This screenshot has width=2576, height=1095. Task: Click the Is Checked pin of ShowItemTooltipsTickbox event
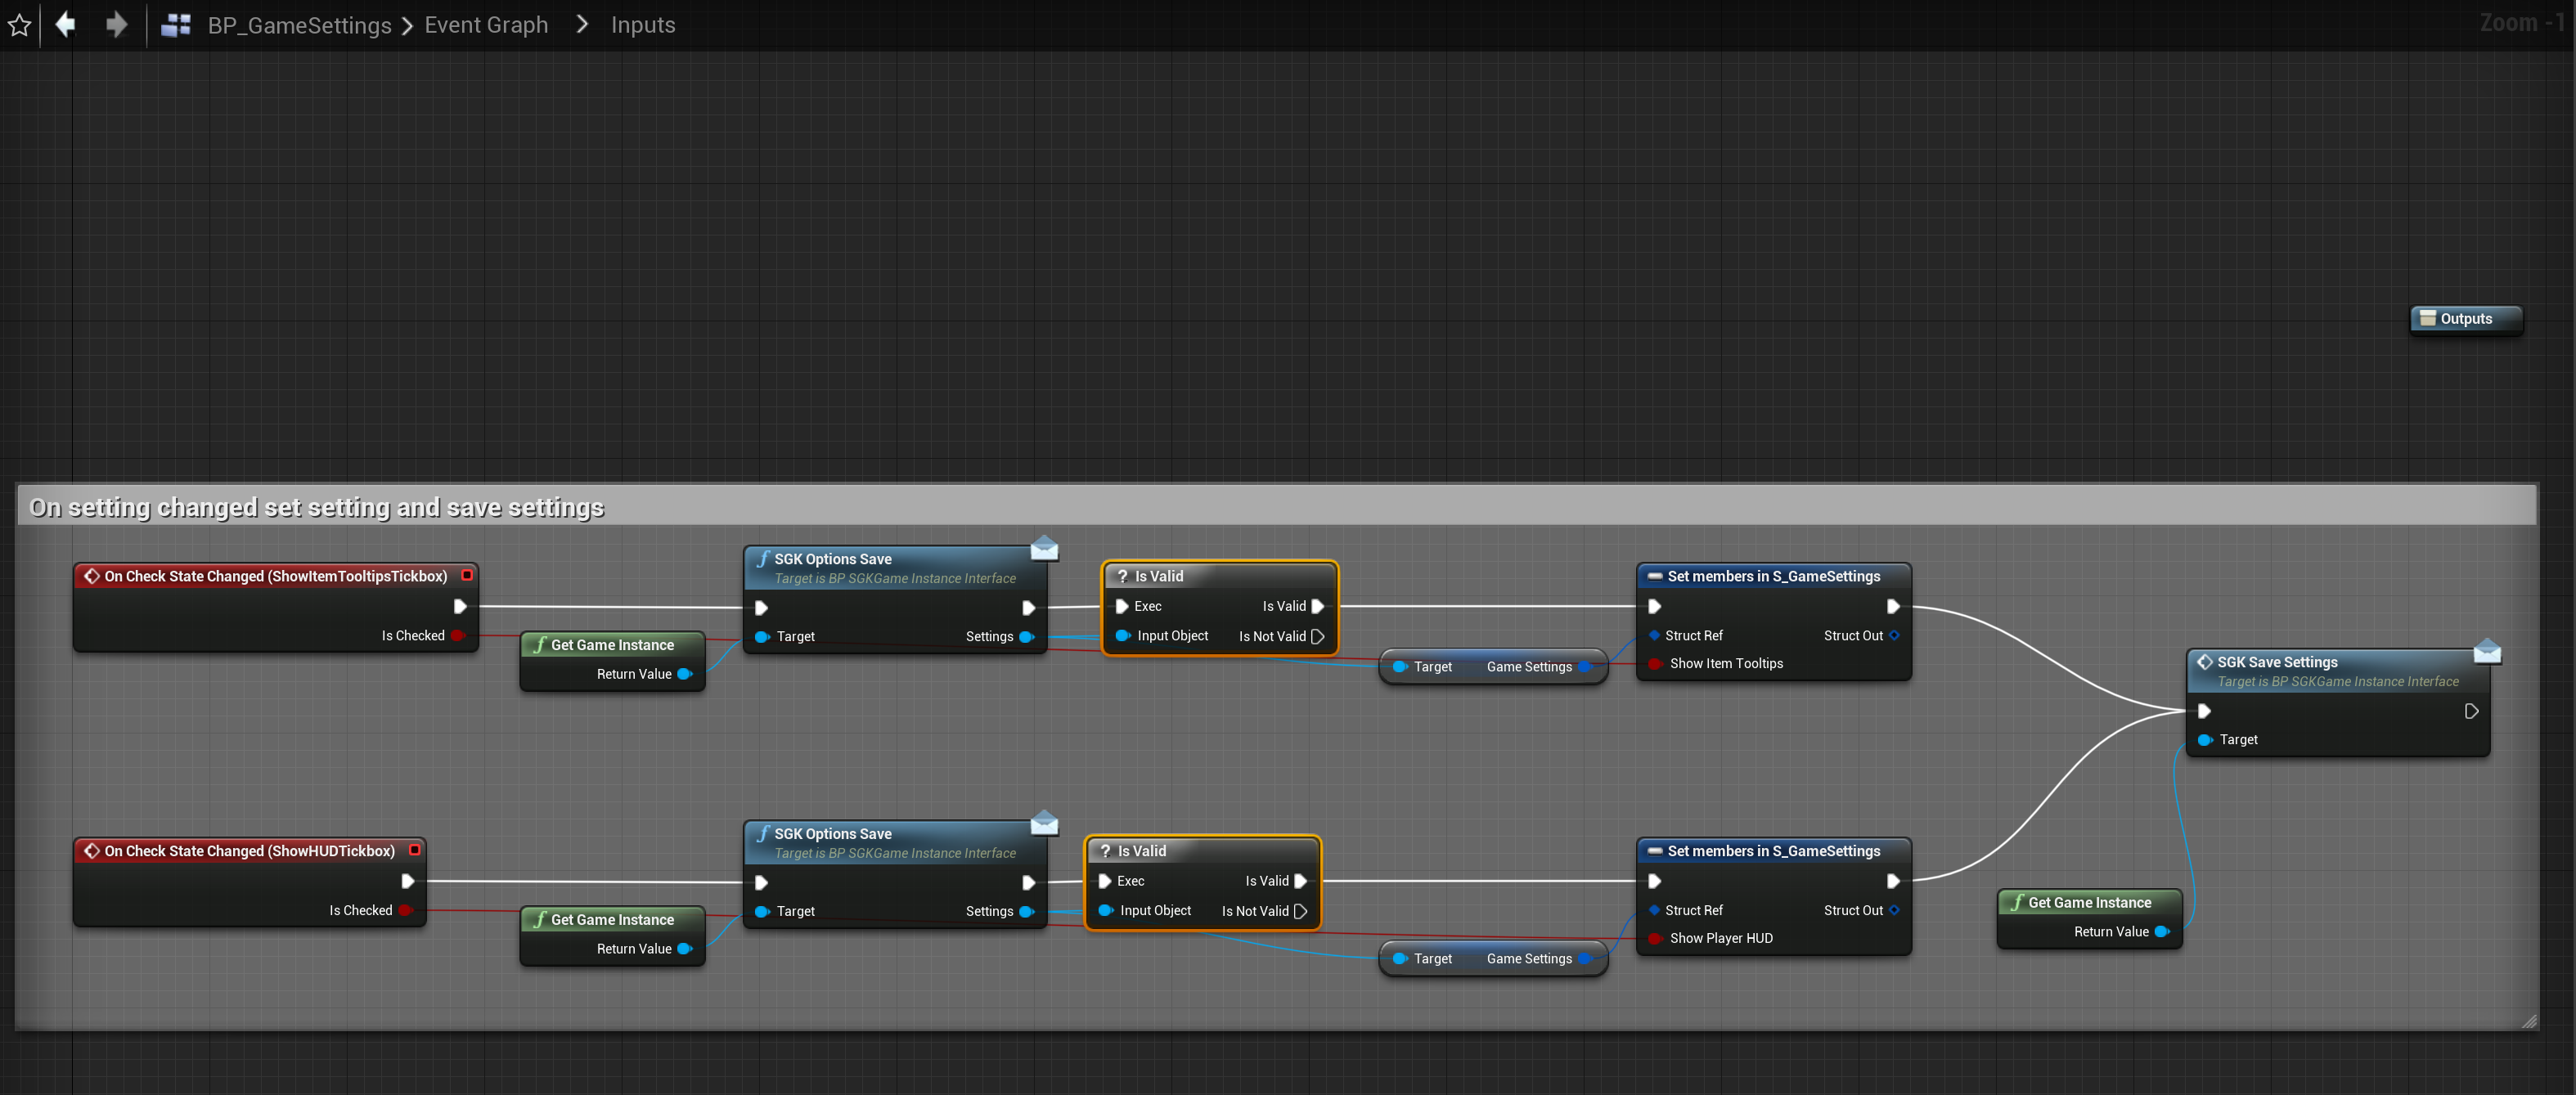[458, 635]
